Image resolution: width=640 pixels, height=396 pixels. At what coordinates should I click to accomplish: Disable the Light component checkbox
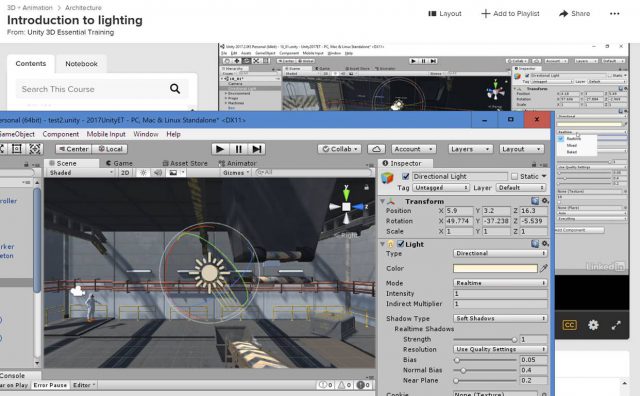pos(401,244)
